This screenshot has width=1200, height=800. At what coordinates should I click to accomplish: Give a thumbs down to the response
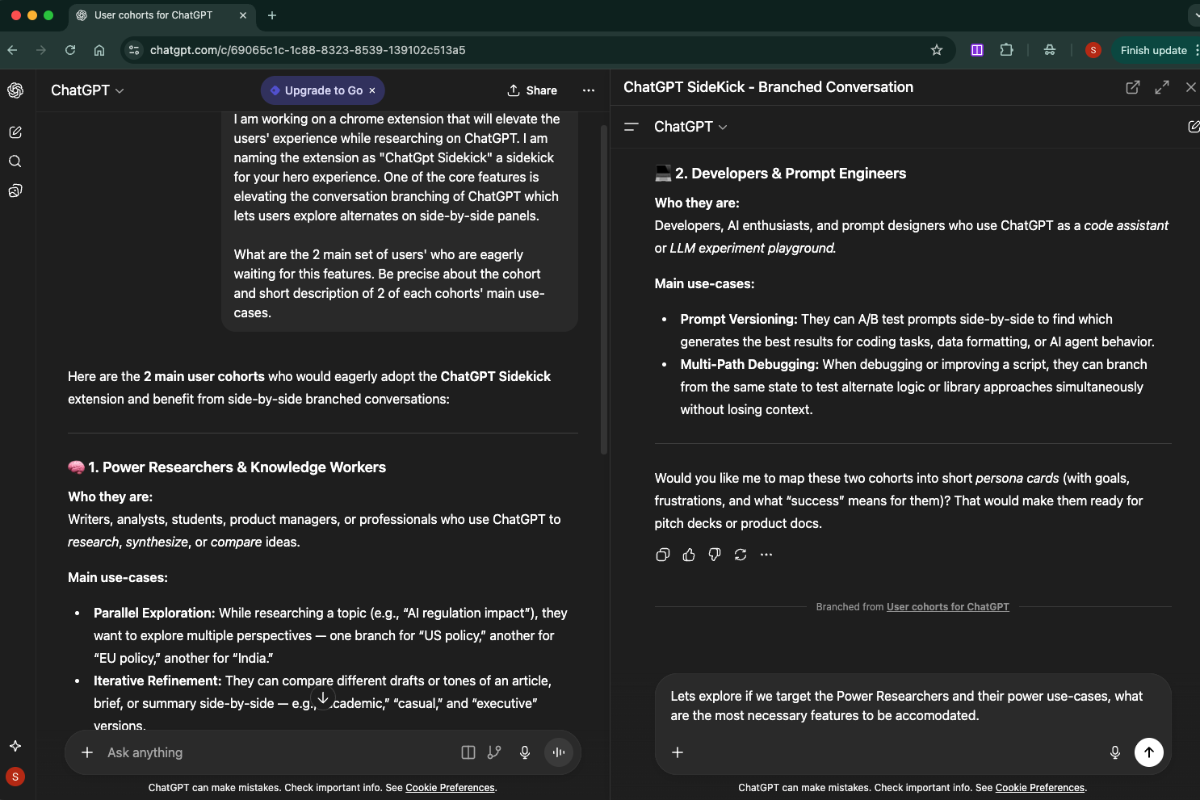[x=714, y=554]
